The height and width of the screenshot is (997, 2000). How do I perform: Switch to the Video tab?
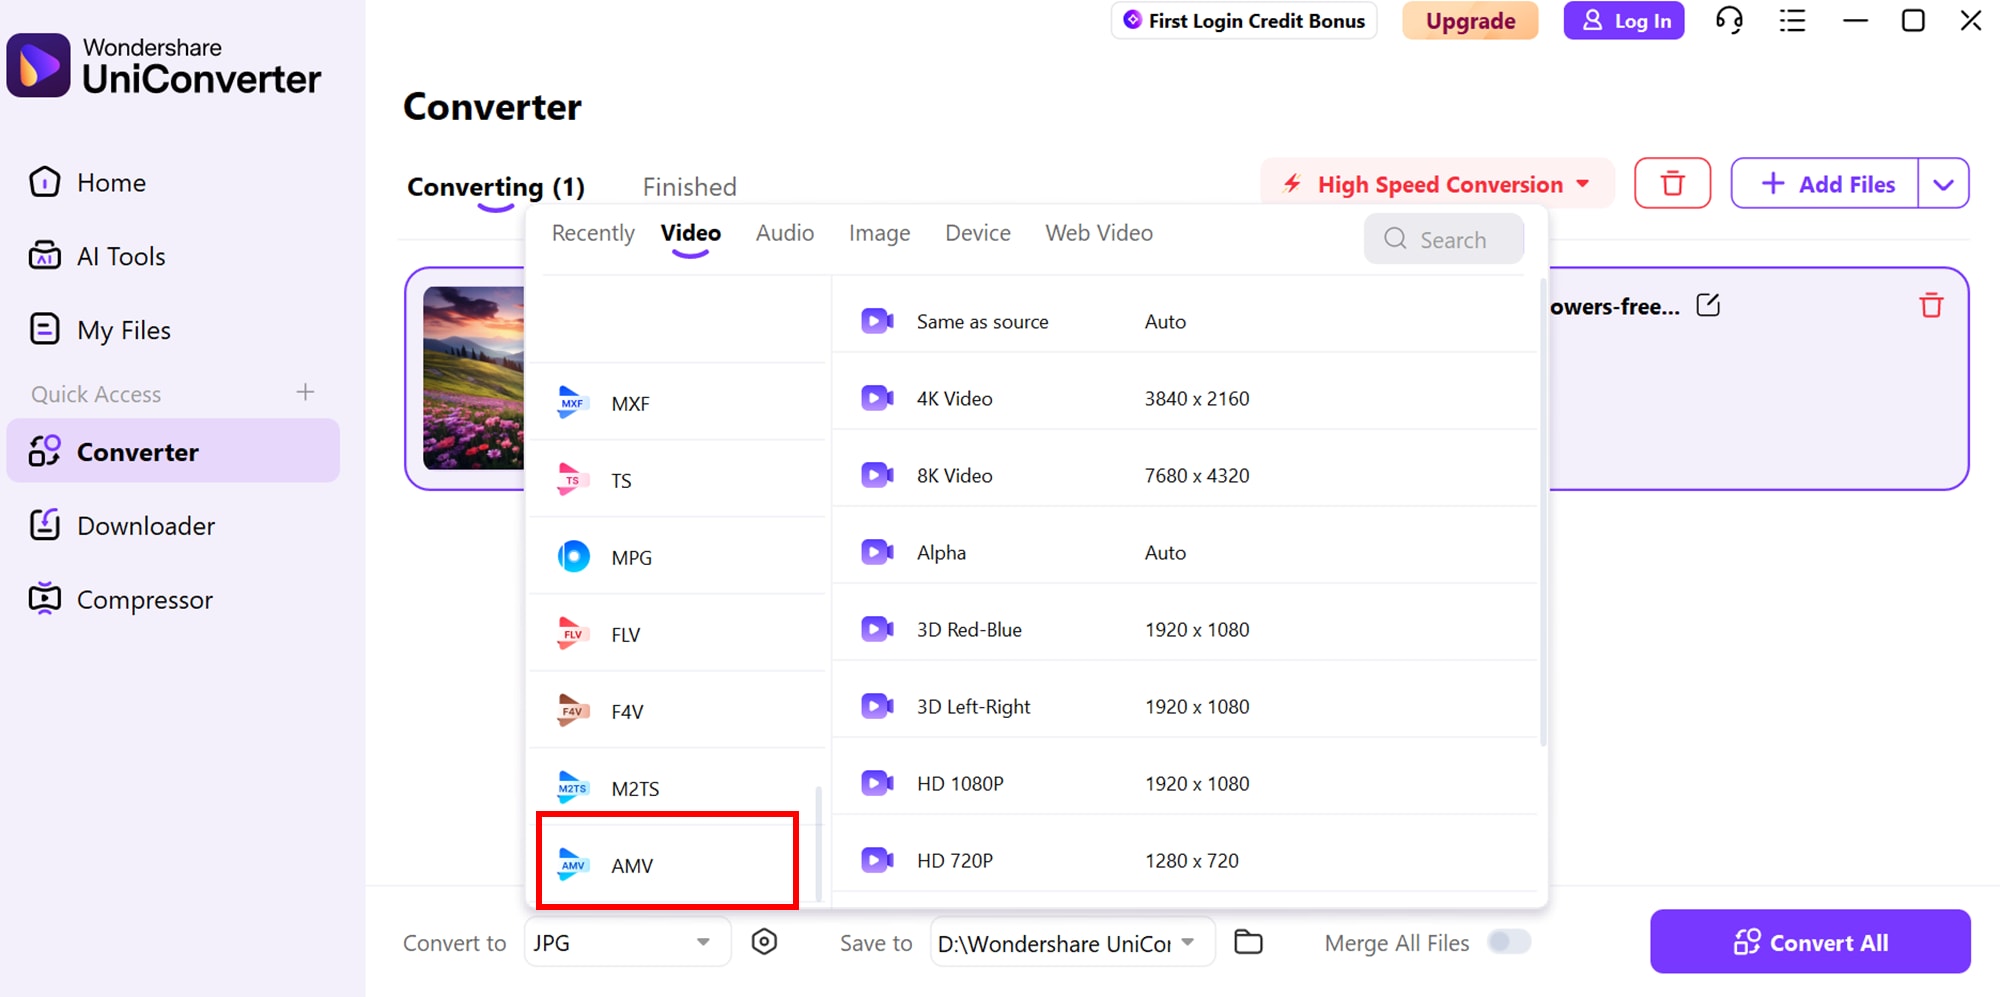coord(690,233)
